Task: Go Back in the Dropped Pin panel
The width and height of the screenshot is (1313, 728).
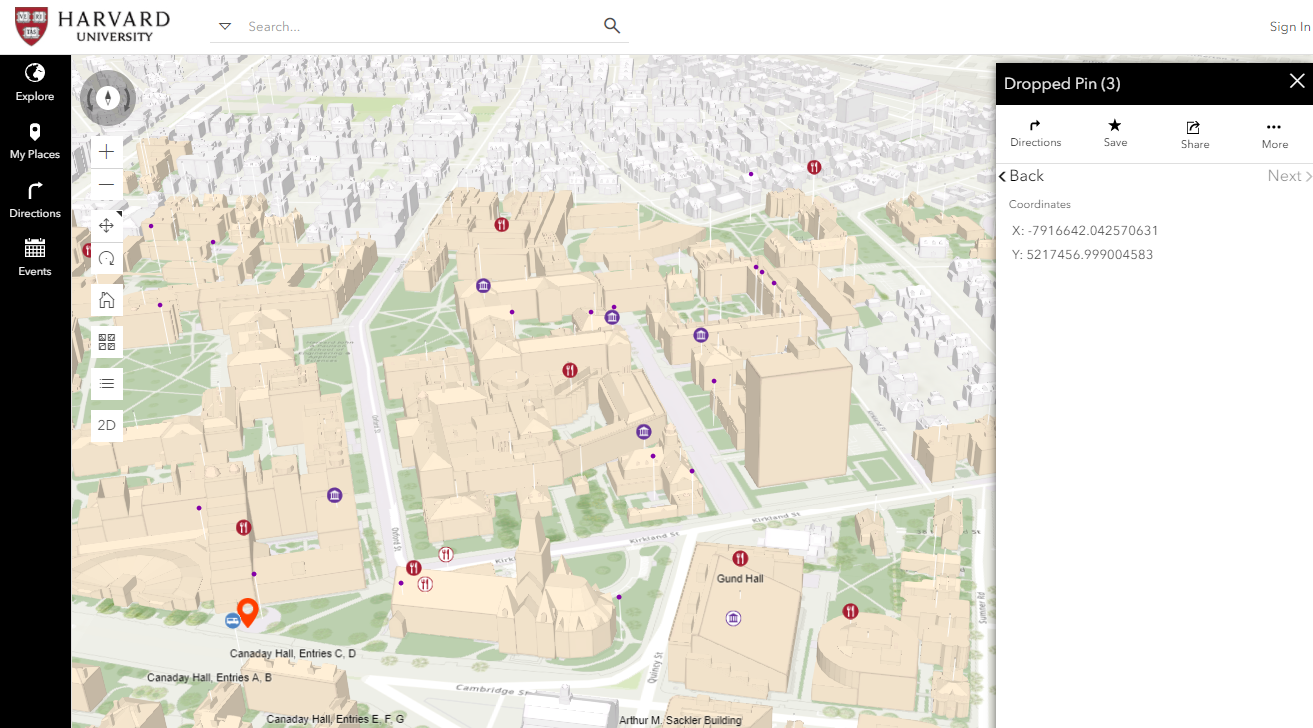Action: tap(1021, 175)
